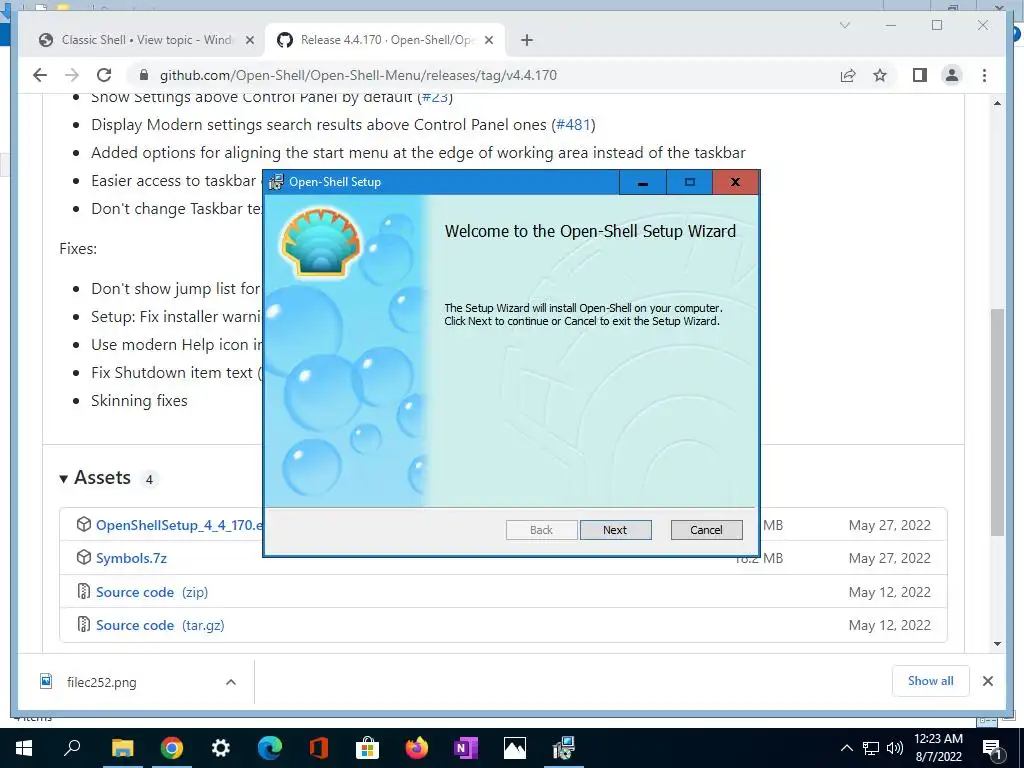
Task: Open the notification center icon
Action: pyautogui.click(x=992, y=749)
